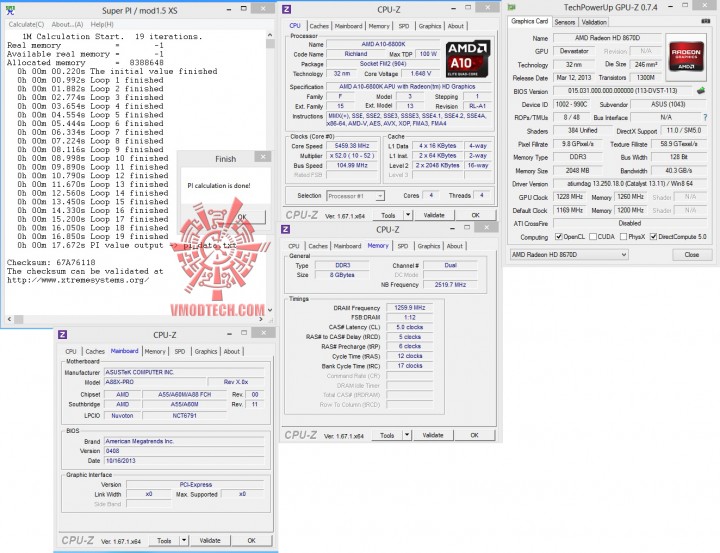Image resolution: width=720 pixels, height=553 pixels.
Task: Open Tools dropdown arrow in Mainboard CPU-Z window
Action: (x=184, y=541)
